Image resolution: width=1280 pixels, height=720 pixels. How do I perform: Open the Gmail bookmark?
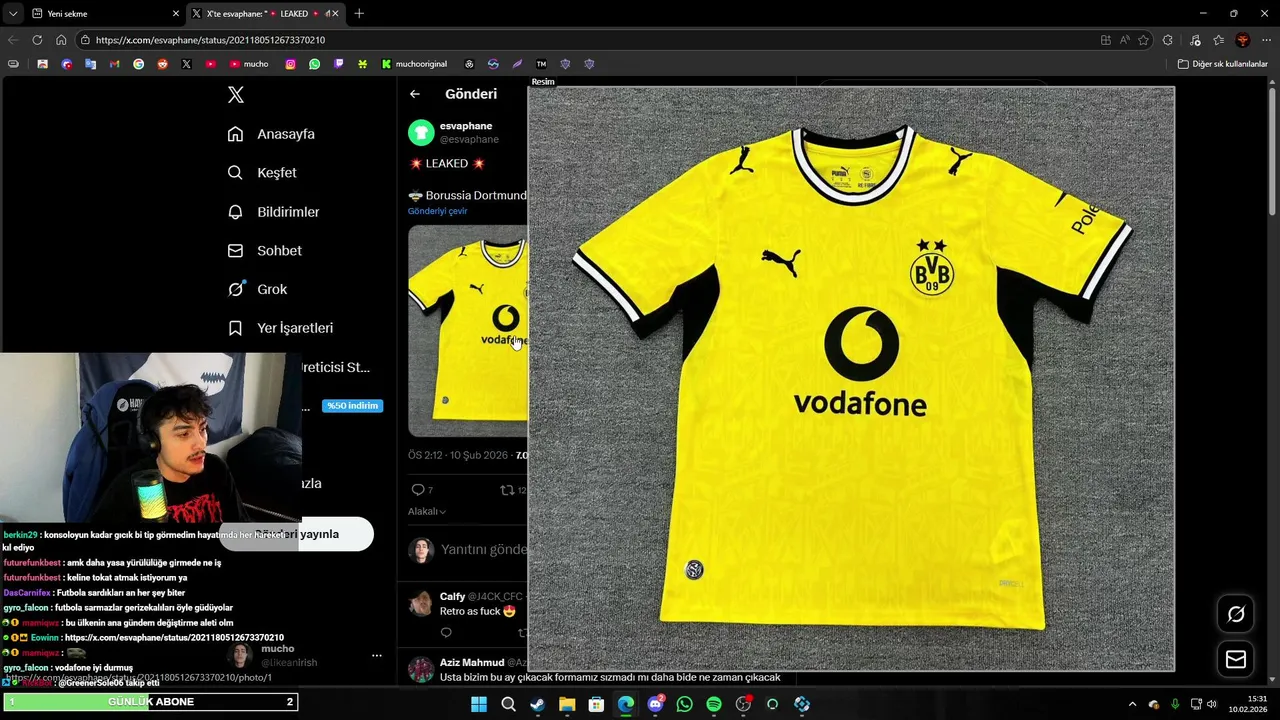pyautogui.click(x=115, y=64)
